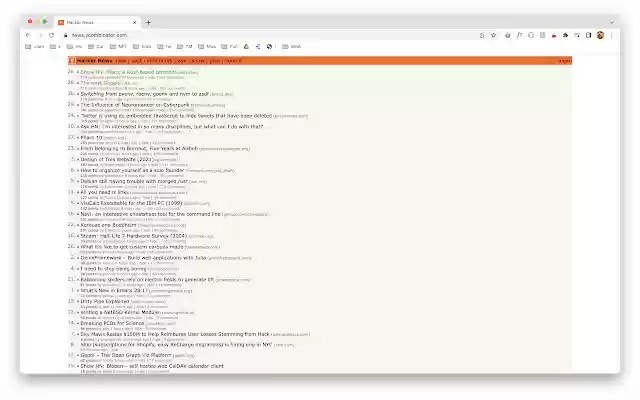Image resolution: width=640 pixels, height=400 pixels.
Task: Open 'Ask HN: interested in so many disciplines'
Action: pyautogui.click(x=172, y=127)
